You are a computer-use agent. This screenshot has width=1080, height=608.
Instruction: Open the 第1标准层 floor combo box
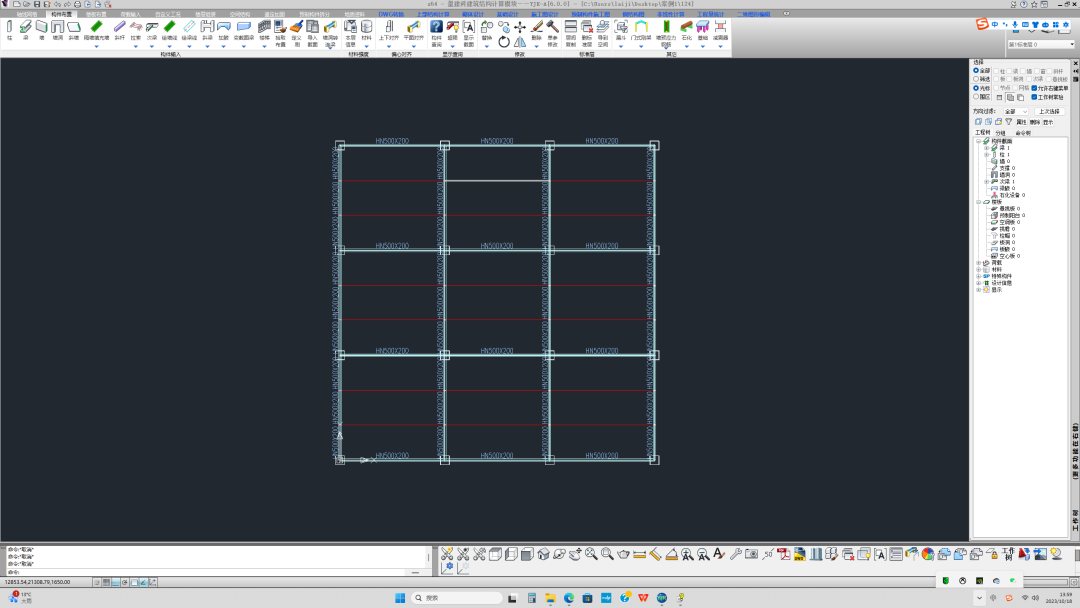pos(1041,45)
